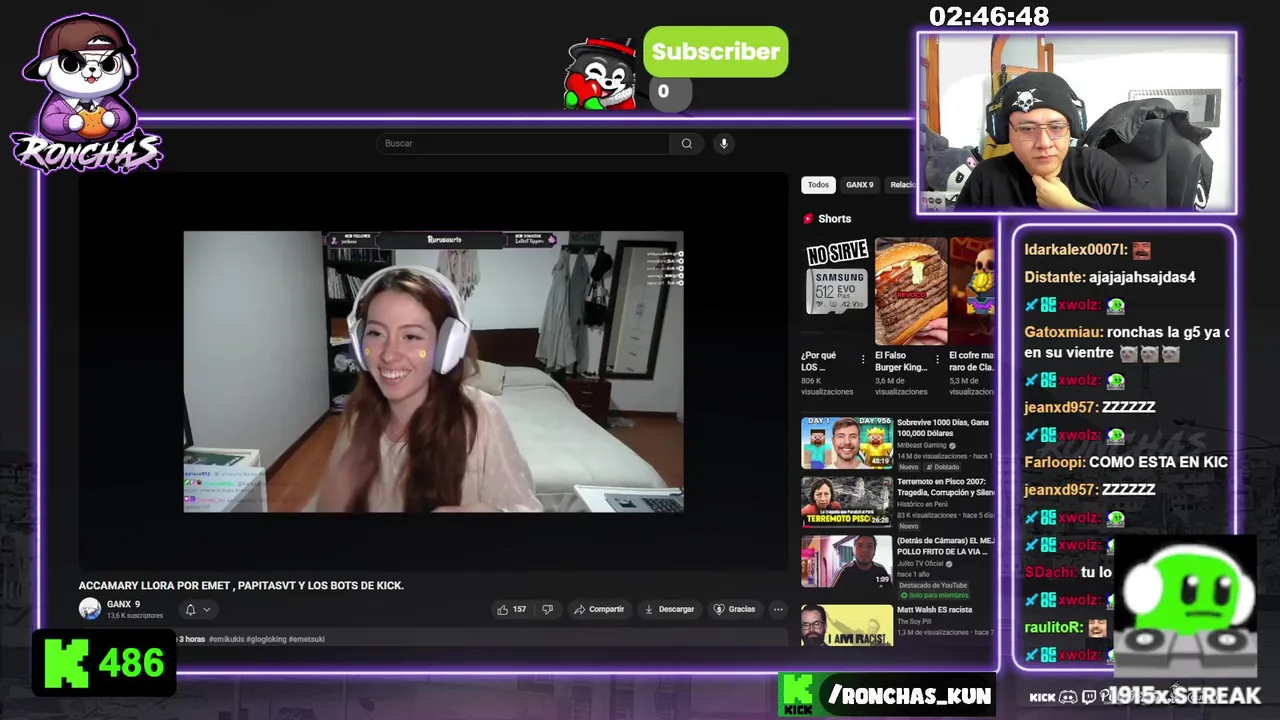
Task: Select the GANX 9 filter chip
Action: [859, 185]
